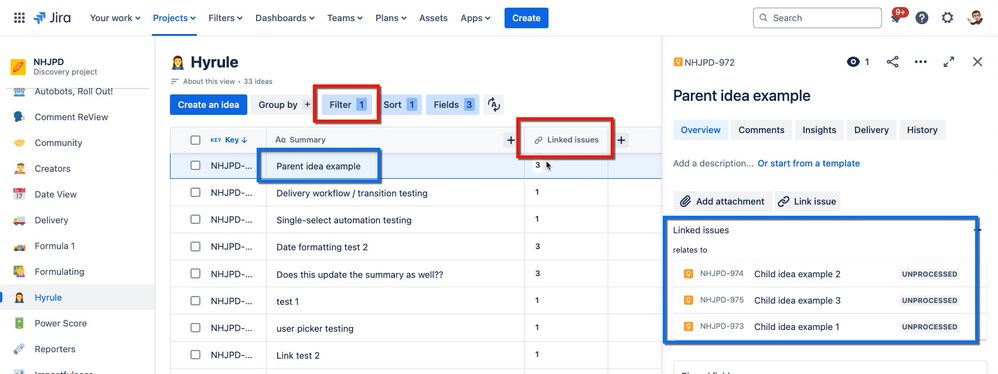Click into the Search field
The width and height of the screenshot is (998, 374).
(x=817, y=18)
